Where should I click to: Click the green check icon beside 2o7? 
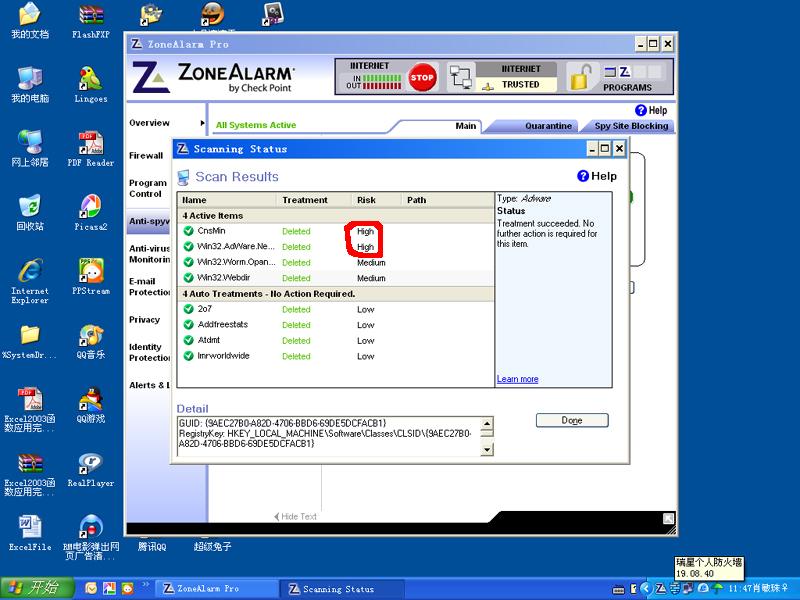[188, 309]
